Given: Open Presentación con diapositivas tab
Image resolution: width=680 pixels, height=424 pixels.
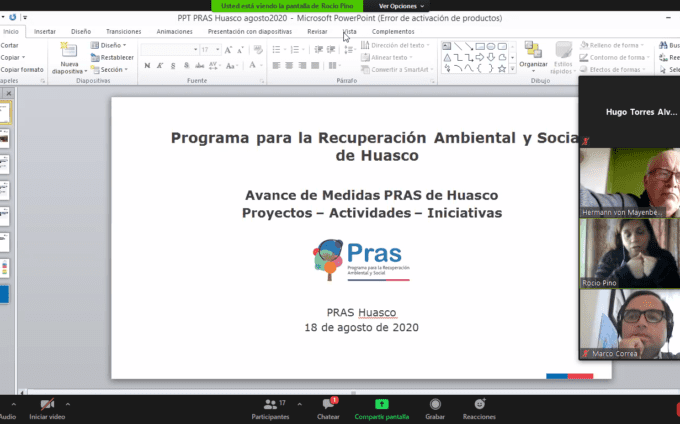Looking at the screenshot, I should point(250,32).
